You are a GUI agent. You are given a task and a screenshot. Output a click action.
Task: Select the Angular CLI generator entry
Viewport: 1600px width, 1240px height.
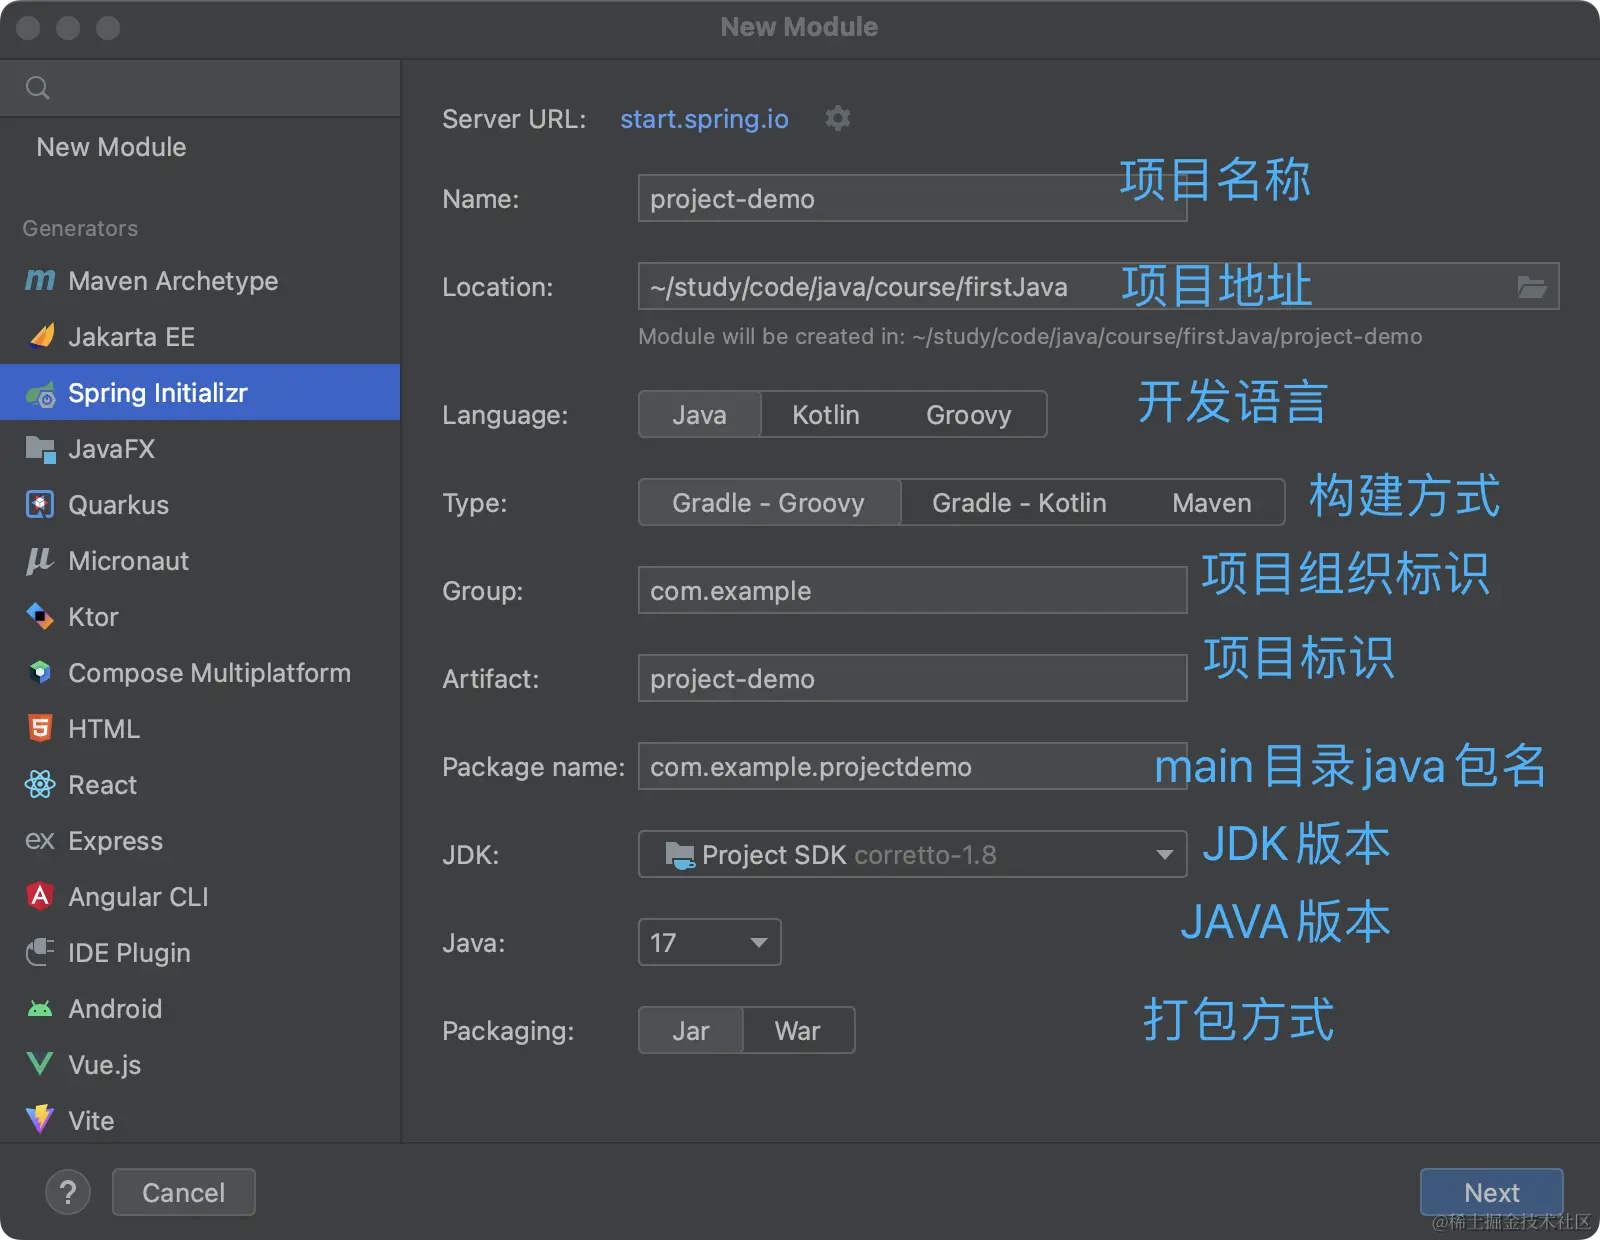pos(200,897)
